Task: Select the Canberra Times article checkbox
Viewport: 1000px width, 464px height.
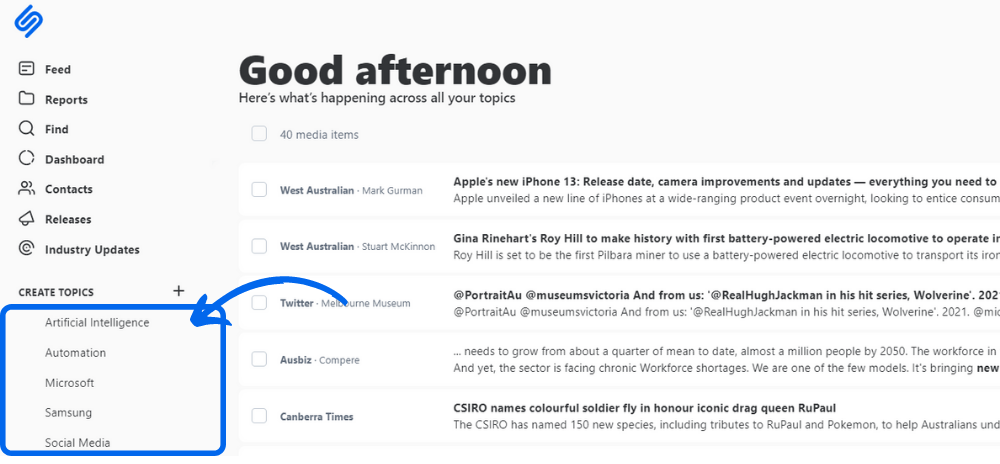Action: click(259, 416)
